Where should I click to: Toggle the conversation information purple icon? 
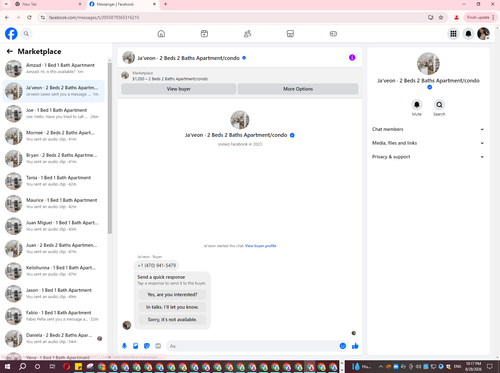coord(352,58)
